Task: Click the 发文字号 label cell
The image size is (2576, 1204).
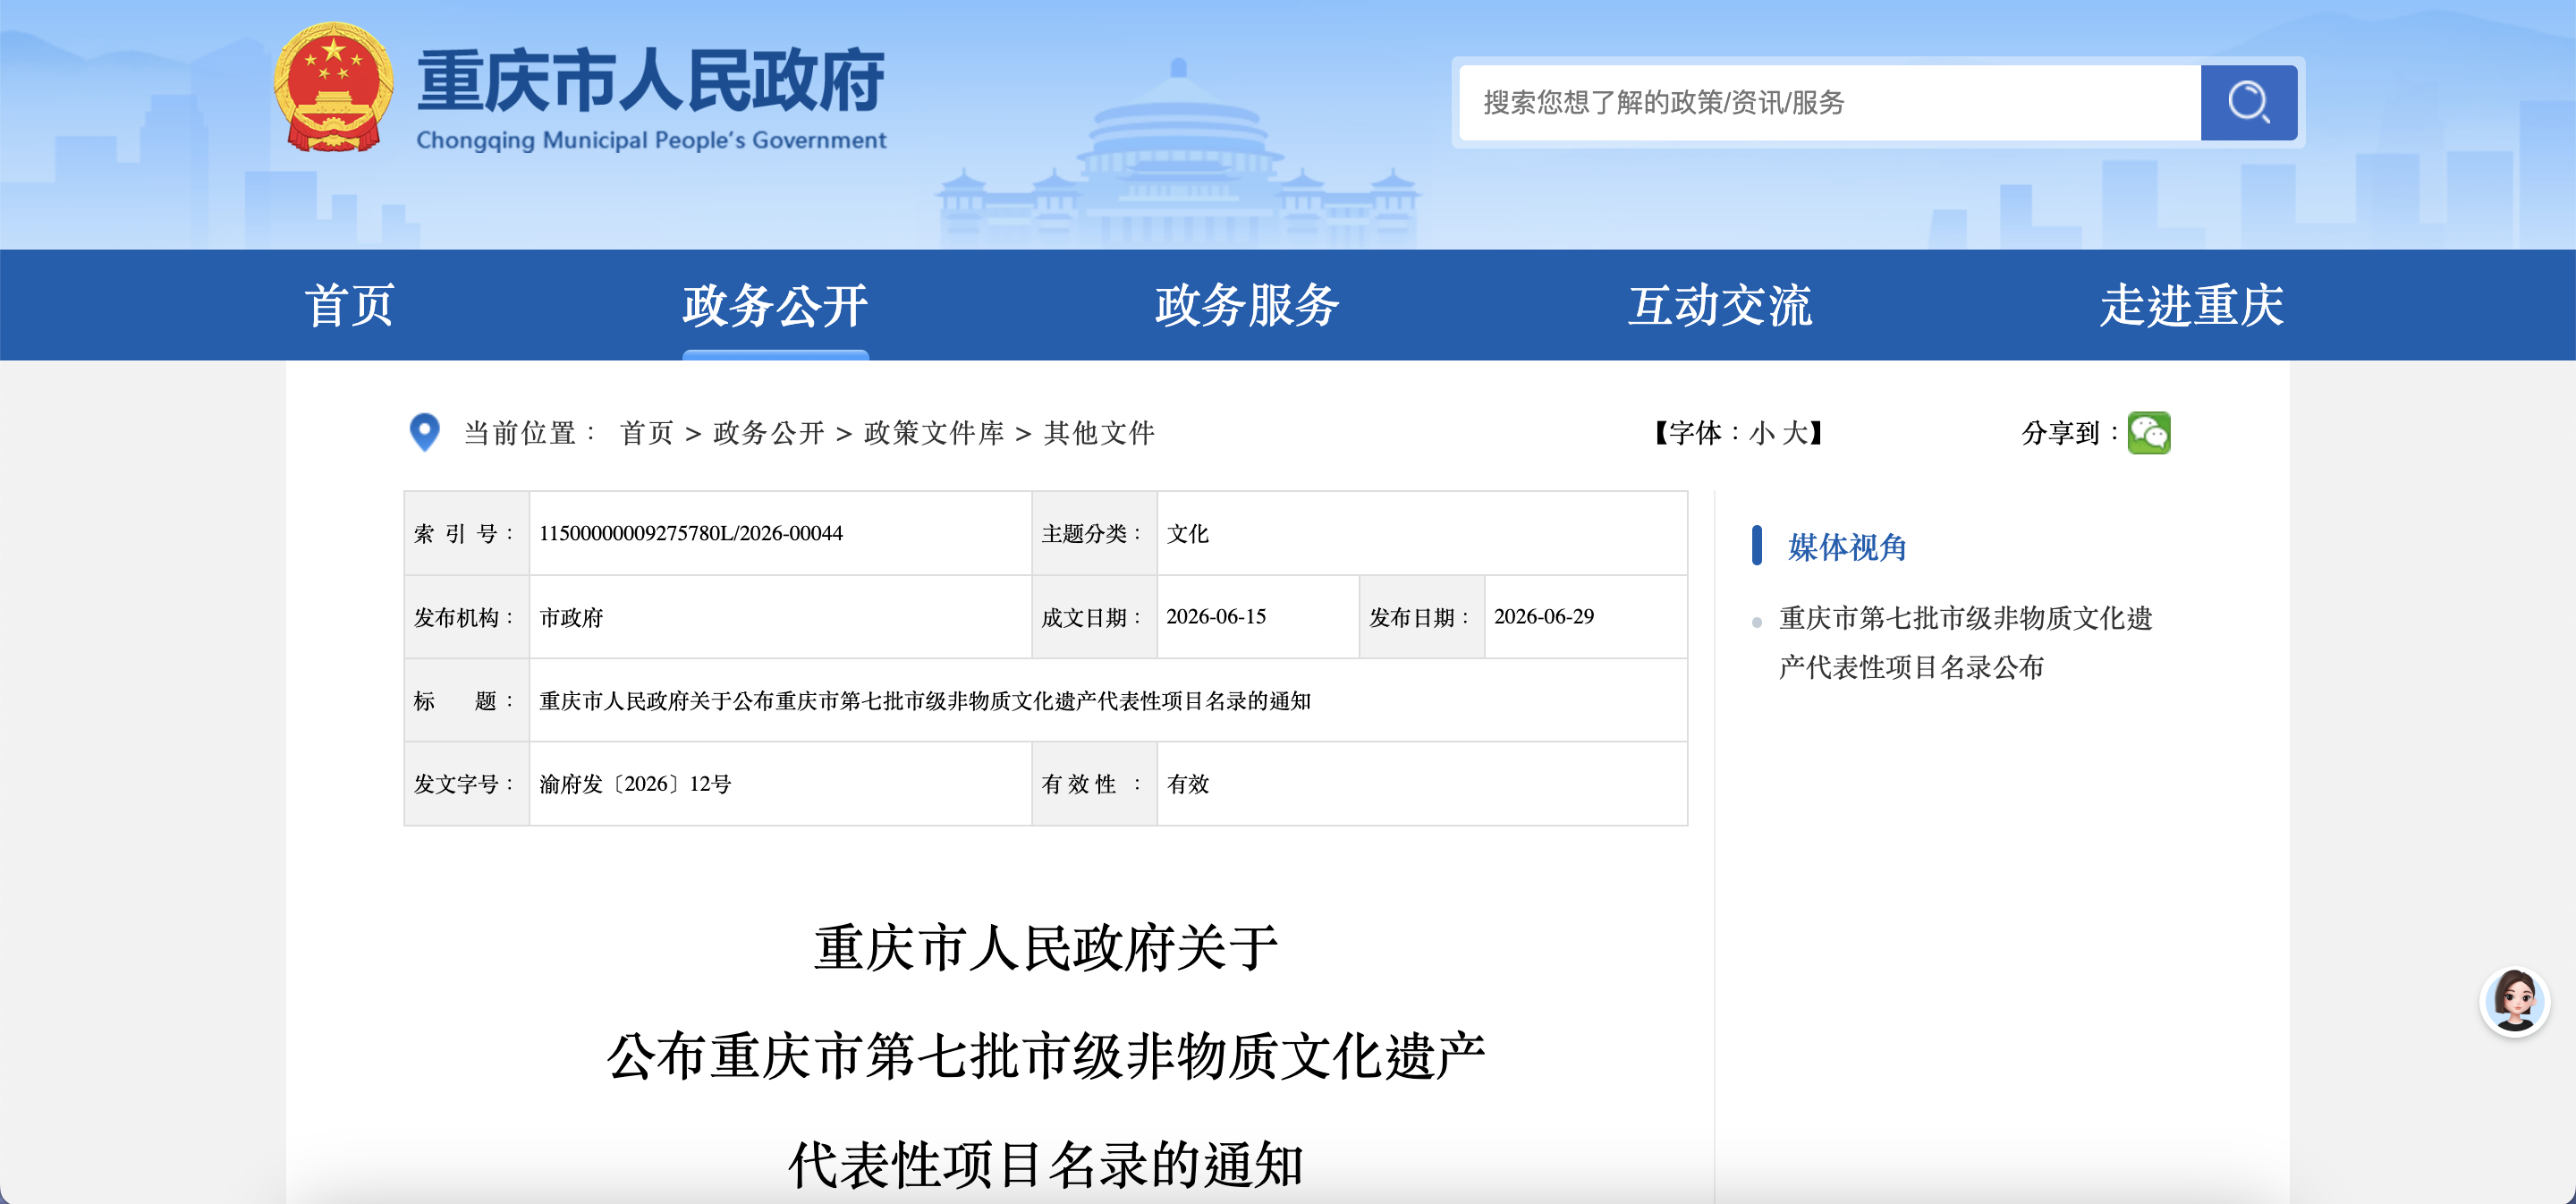Action: pyautogui.click(x=466, y=784)
